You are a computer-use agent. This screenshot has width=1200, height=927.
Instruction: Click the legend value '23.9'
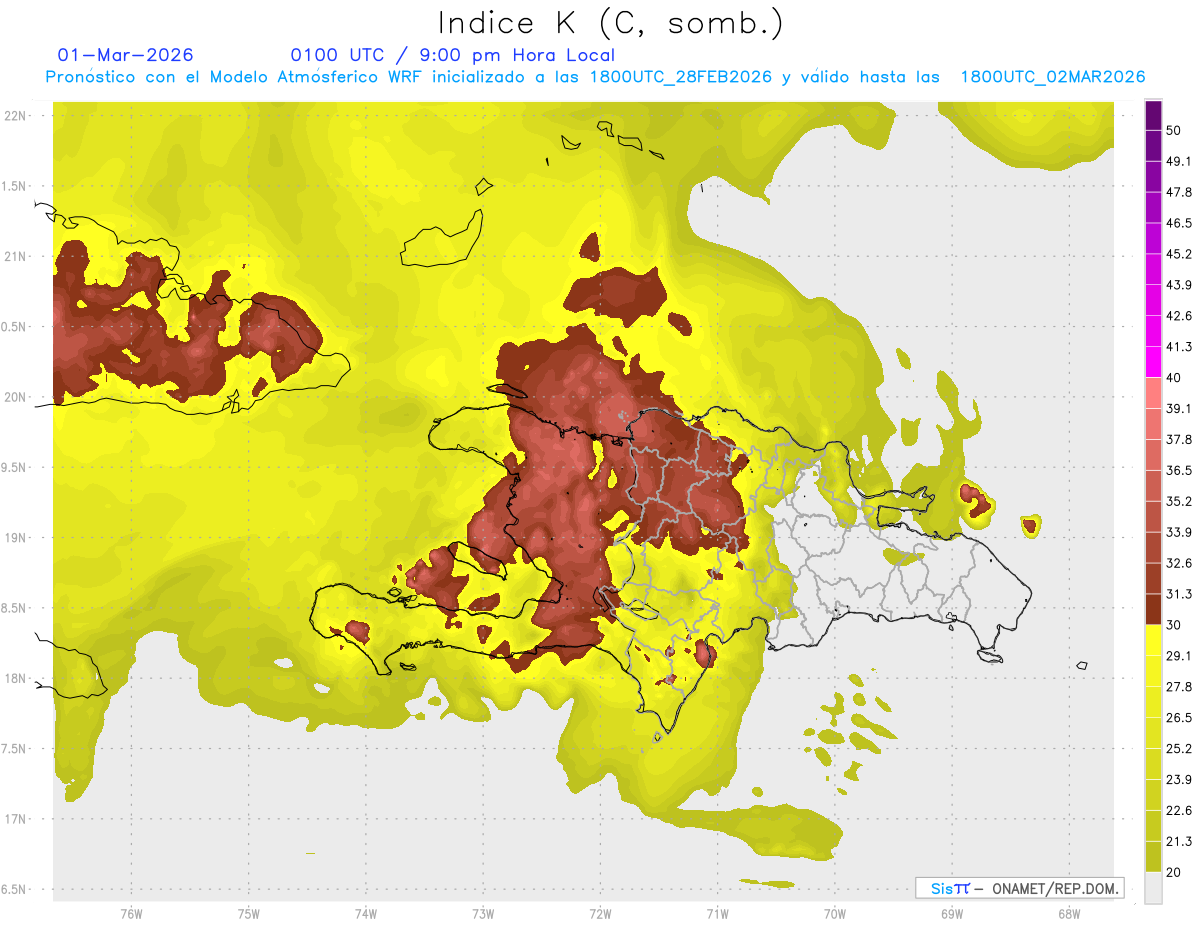[1179, 780]
